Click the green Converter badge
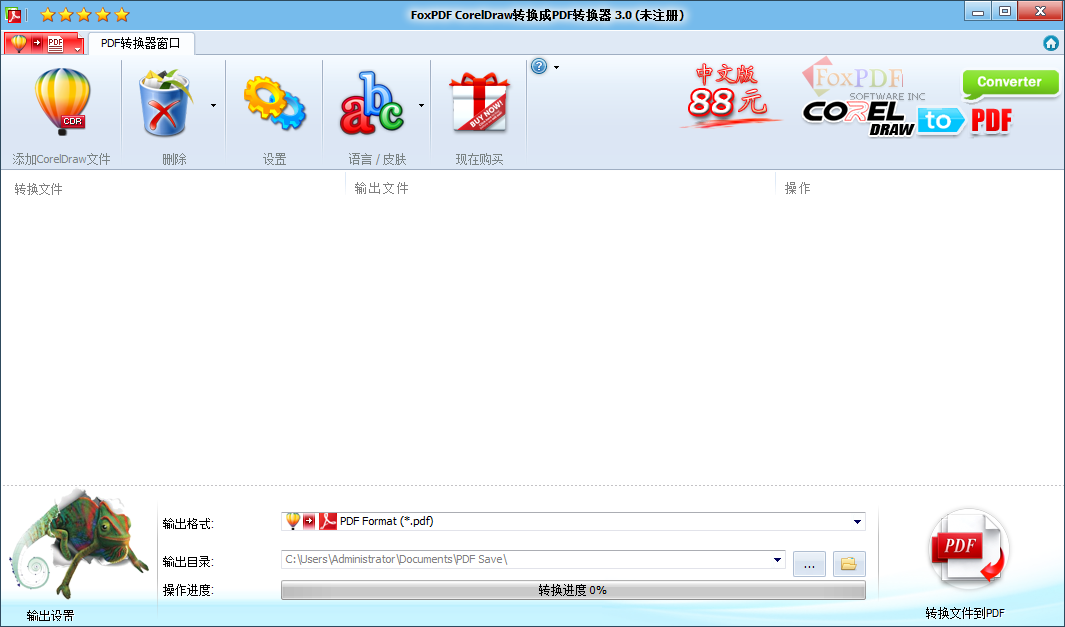The height and width of the screenshot is (627, 1065). (1010, 83)
